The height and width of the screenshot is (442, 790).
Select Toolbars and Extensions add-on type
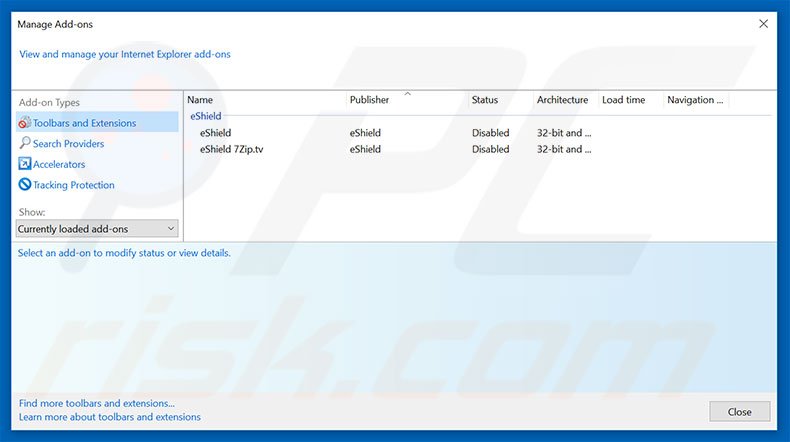click(97, 122)
